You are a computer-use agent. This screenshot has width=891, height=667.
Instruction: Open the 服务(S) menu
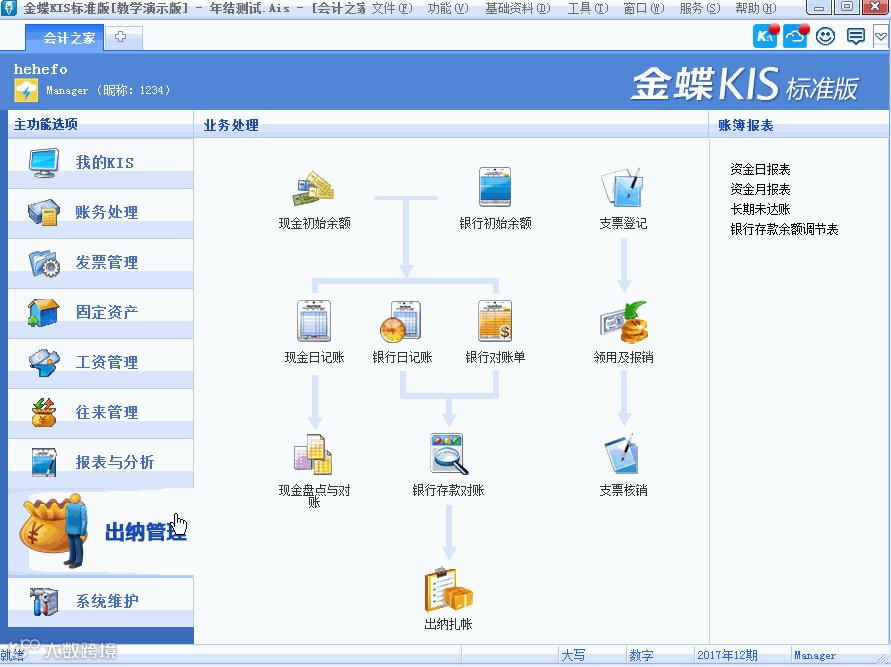click(700, 9)
